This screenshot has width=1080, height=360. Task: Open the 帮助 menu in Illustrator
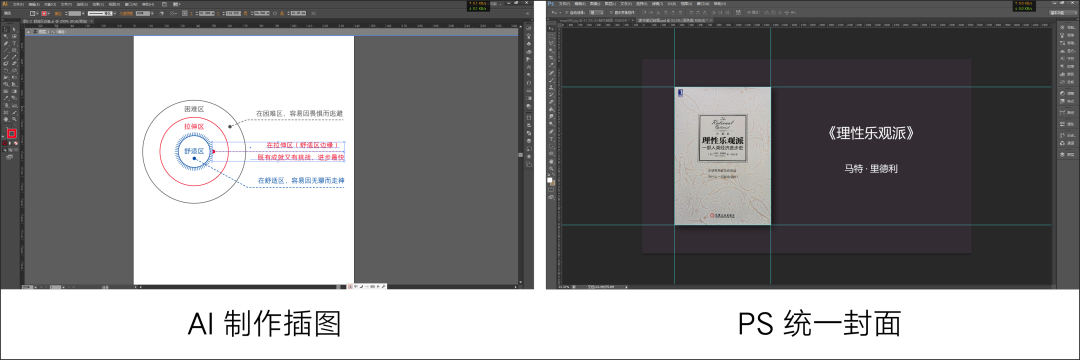pyautogui.click(x=147, y=4)
